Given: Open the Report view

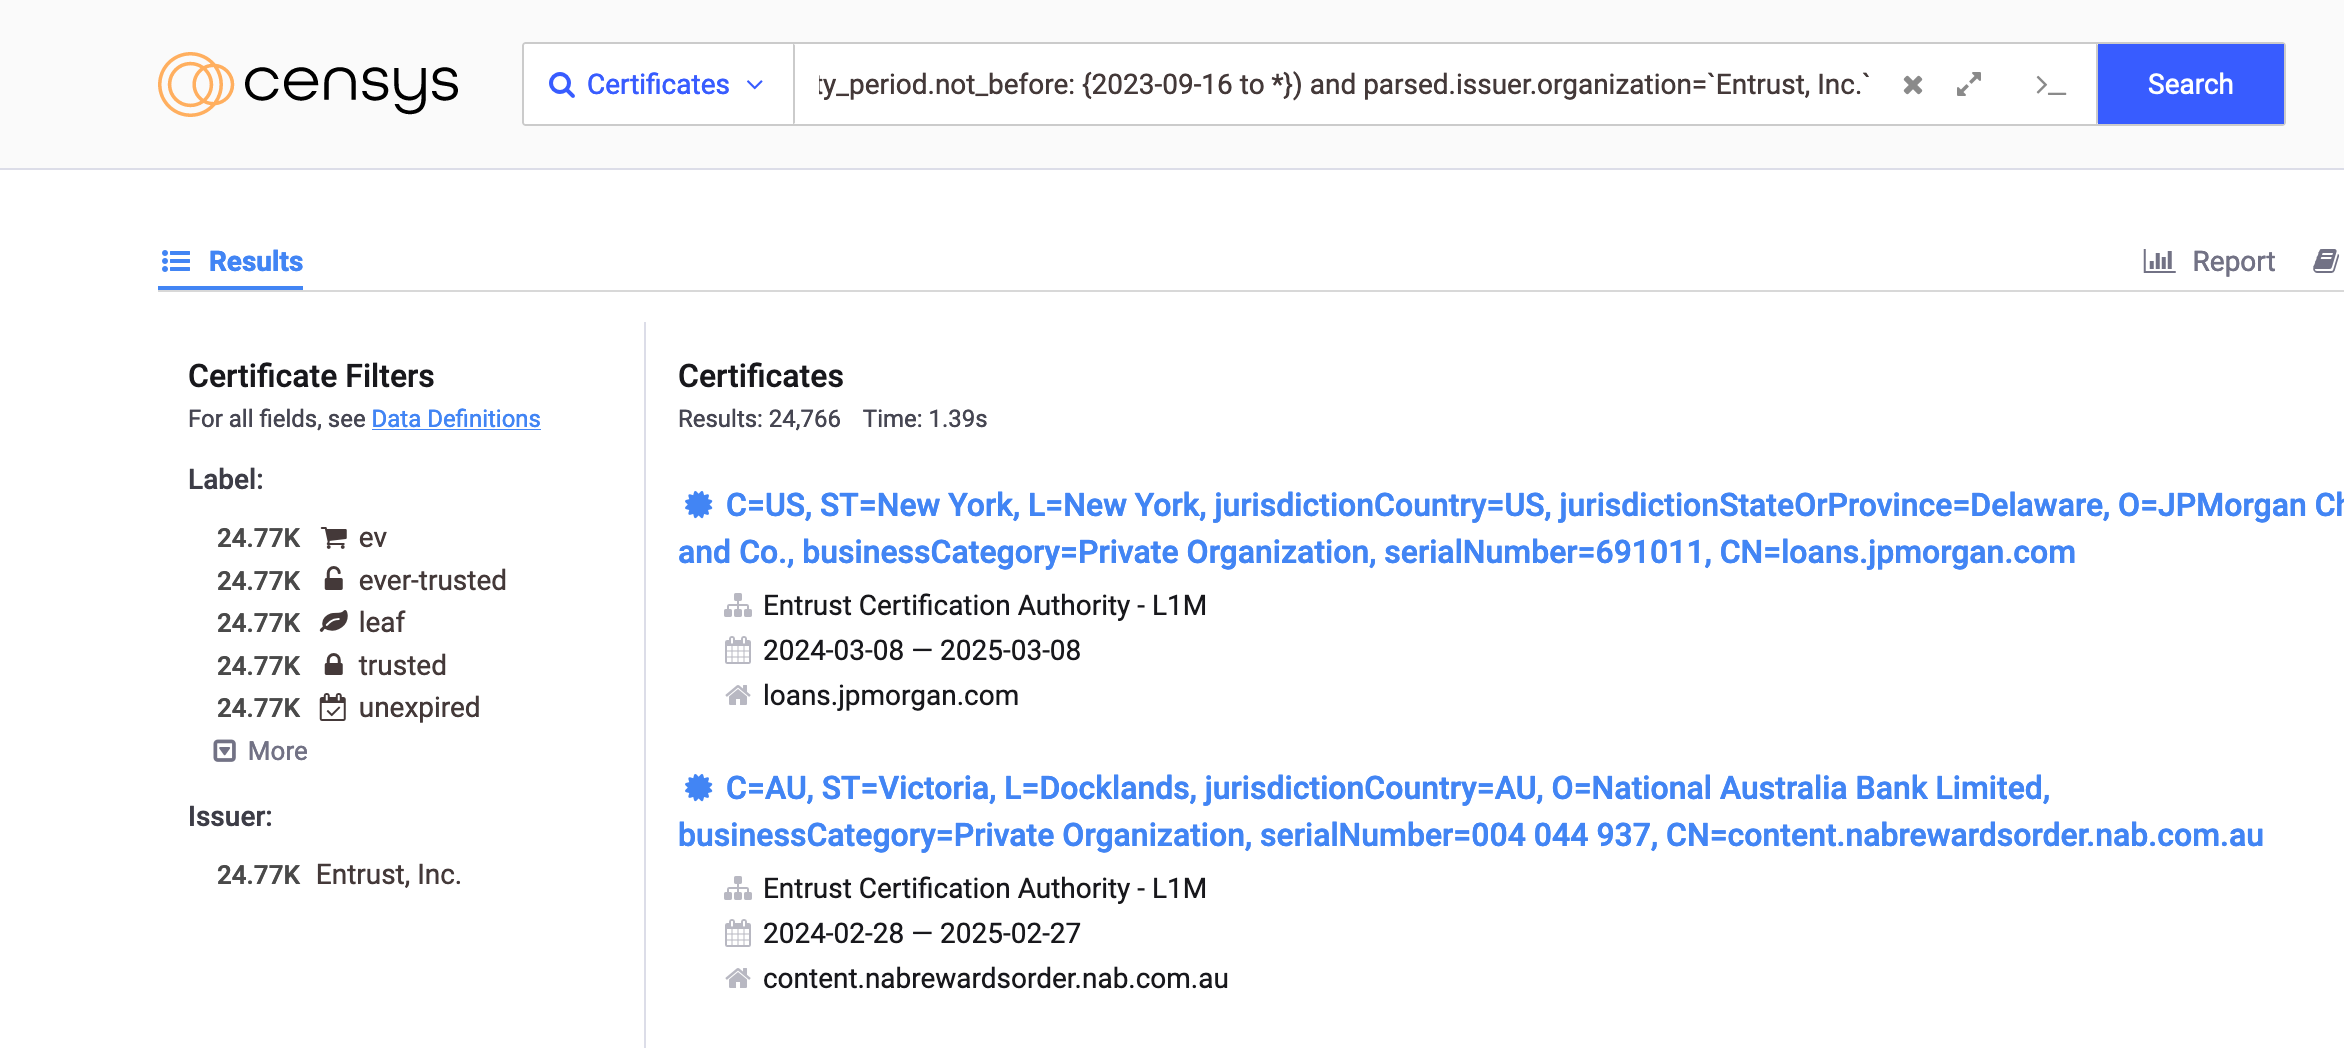Looking at the screenshot, I should pyautogui.click(x=2233, y=261).
